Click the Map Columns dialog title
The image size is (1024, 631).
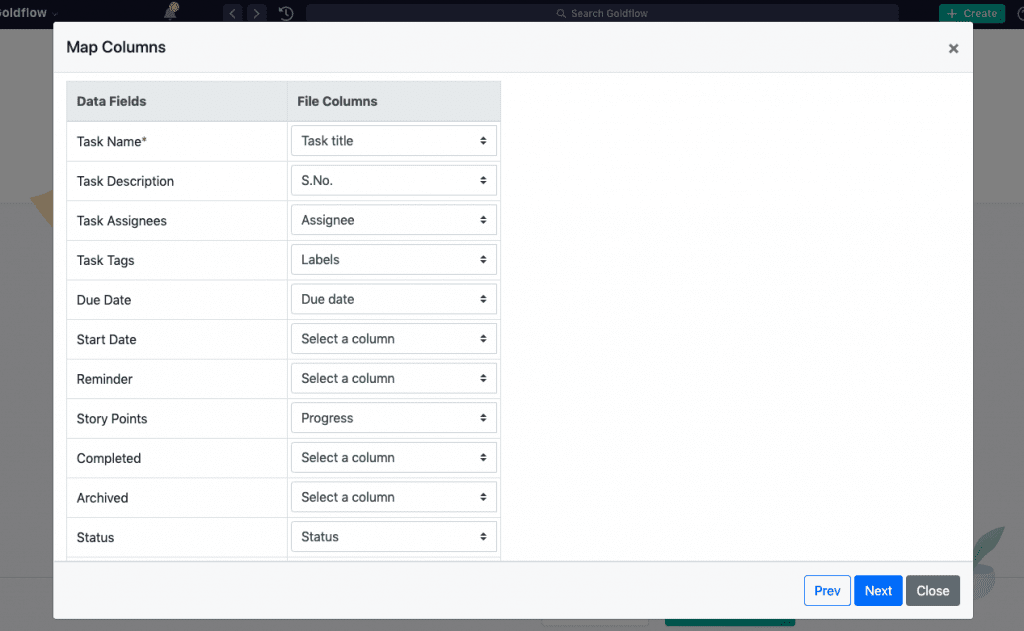point(116,47)
